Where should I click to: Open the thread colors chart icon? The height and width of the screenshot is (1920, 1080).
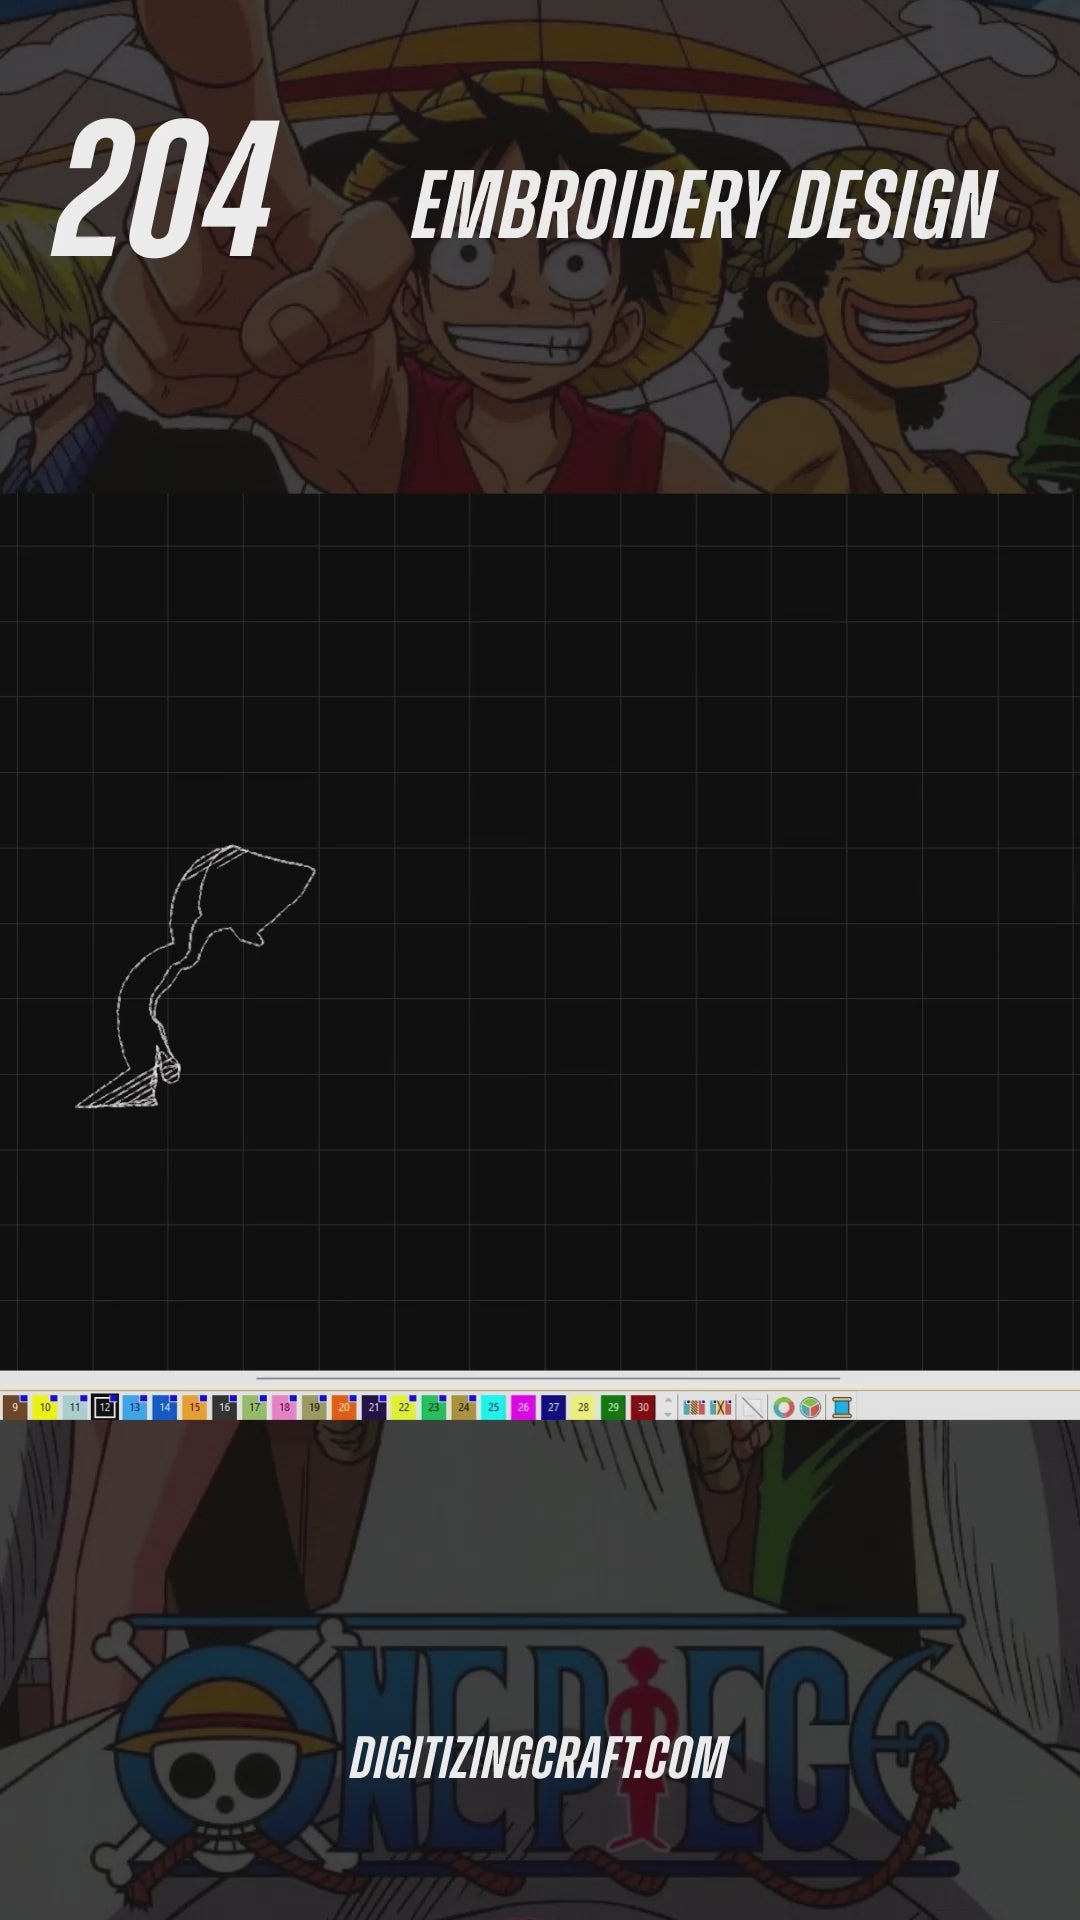tap(693, 1408)
